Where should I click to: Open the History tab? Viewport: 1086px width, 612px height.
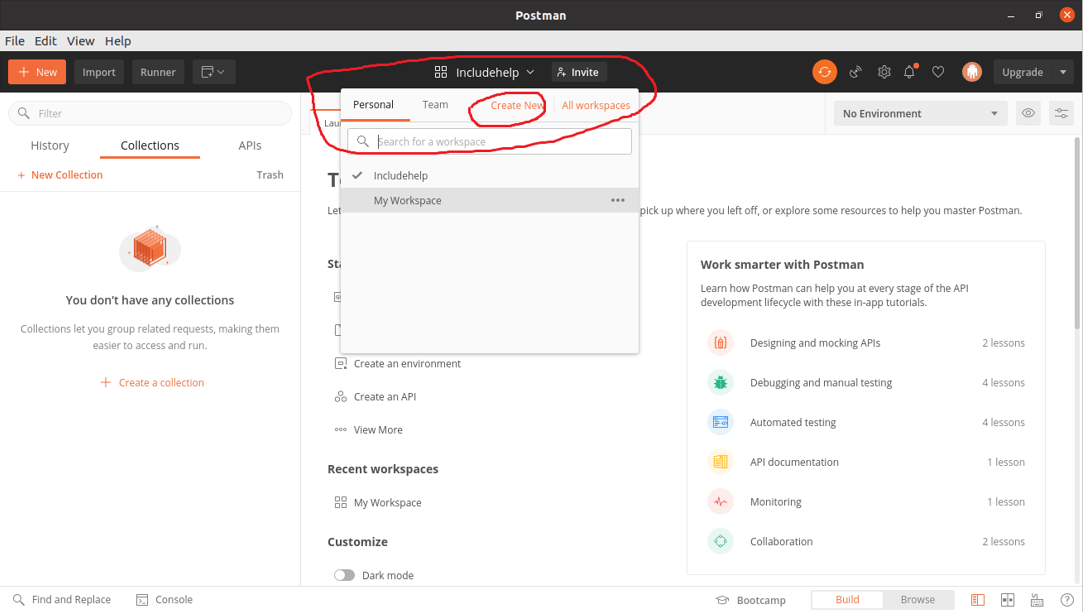coord(49,145)
